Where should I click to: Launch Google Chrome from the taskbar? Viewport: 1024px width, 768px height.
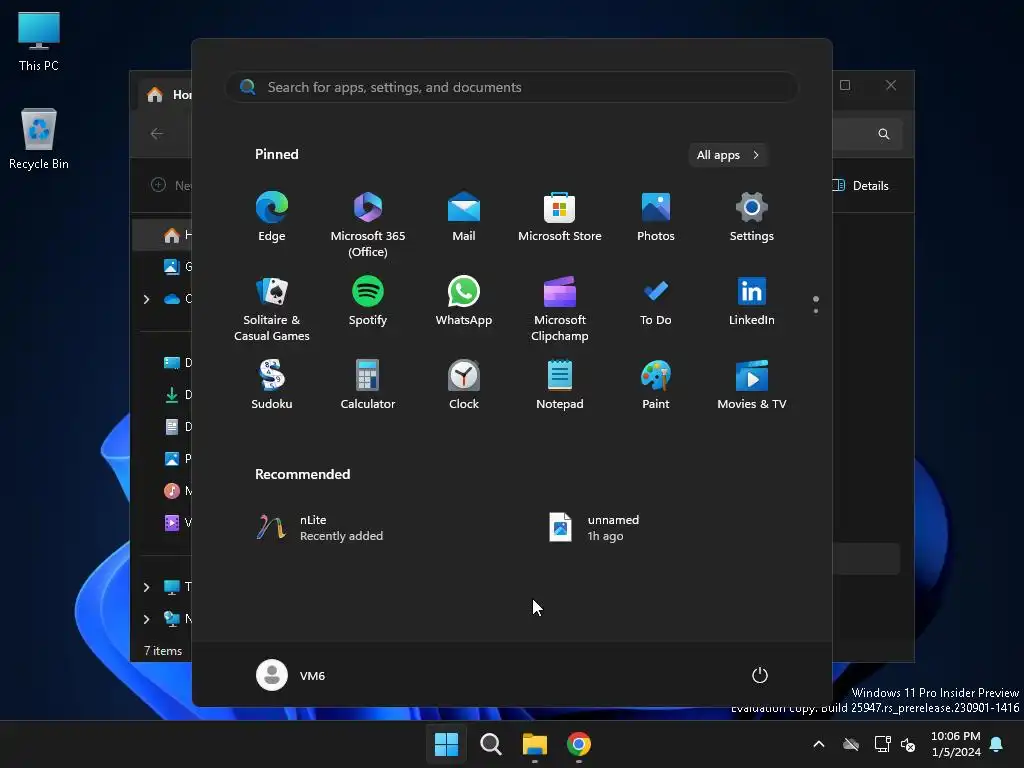point(579,744)
